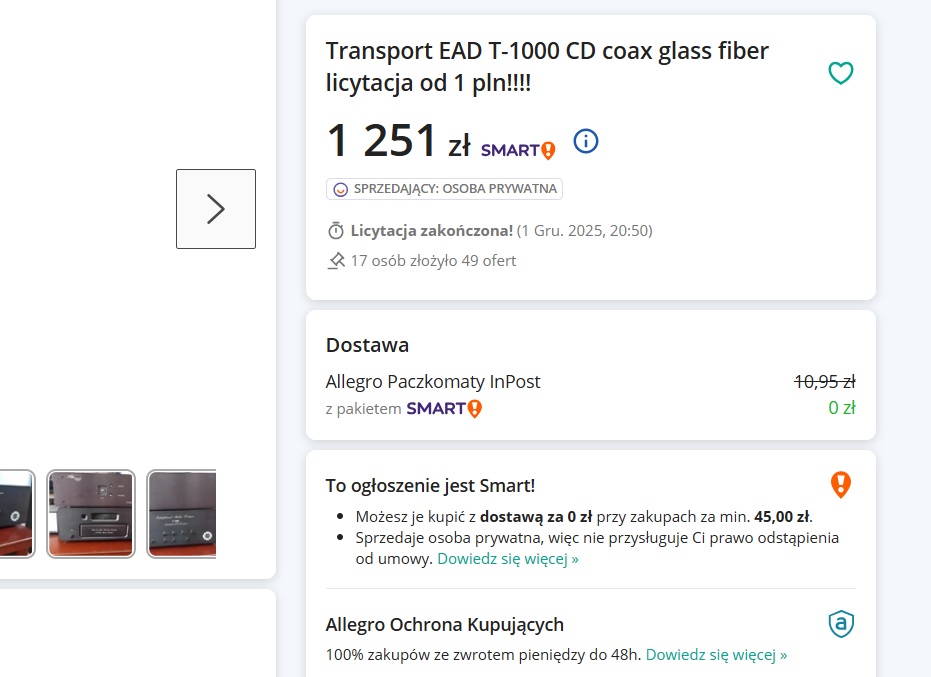This screenshot has height=677, width=931.
Task: Click the private seller badge
Action: pos(444,189)
